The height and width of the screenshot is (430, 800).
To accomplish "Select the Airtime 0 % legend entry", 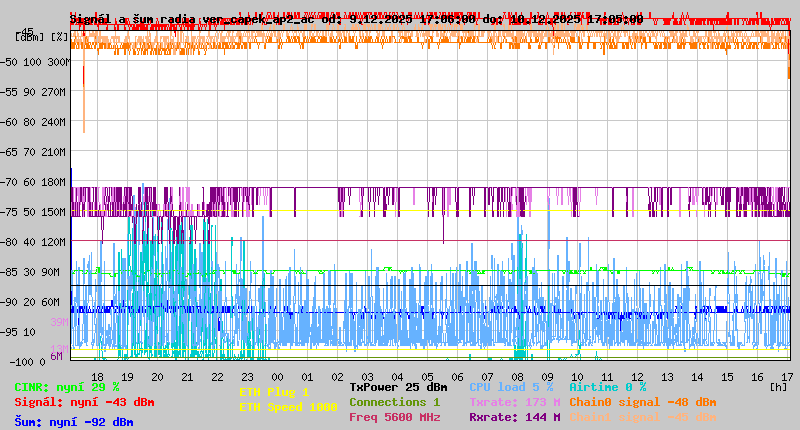I will pyautogui.click(x=607, y=387).
